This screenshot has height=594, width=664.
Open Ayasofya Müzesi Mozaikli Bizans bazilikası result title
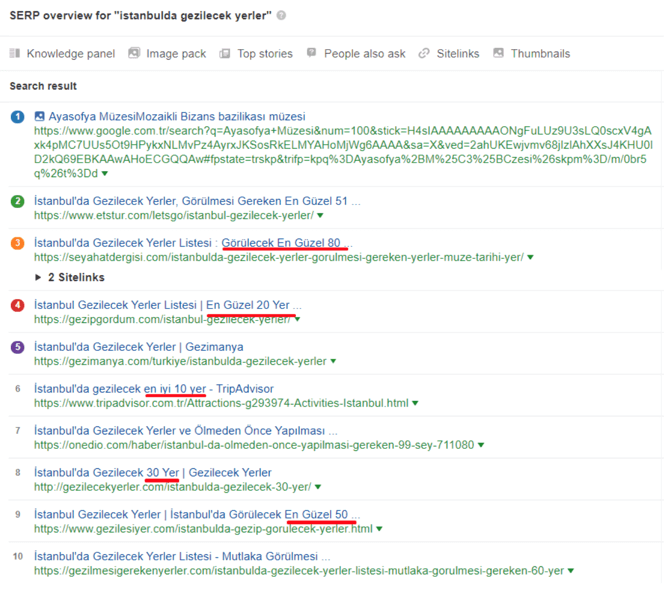coord(177,116)
